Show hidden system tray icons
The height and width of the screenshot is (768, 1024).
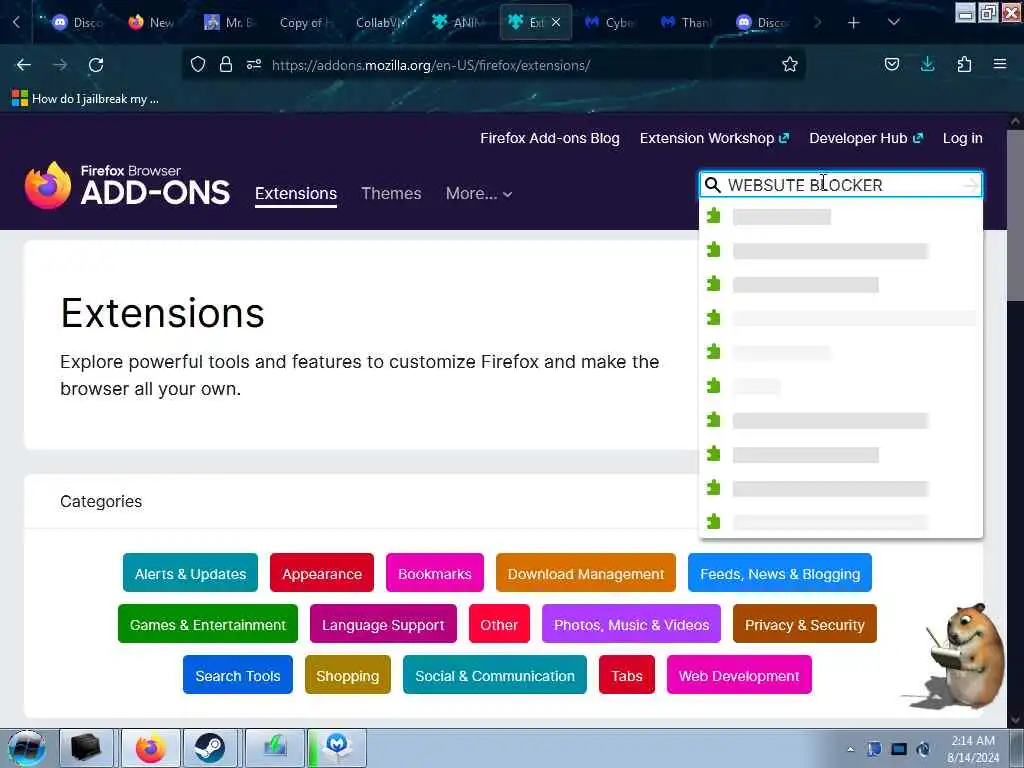pos(850,750)
